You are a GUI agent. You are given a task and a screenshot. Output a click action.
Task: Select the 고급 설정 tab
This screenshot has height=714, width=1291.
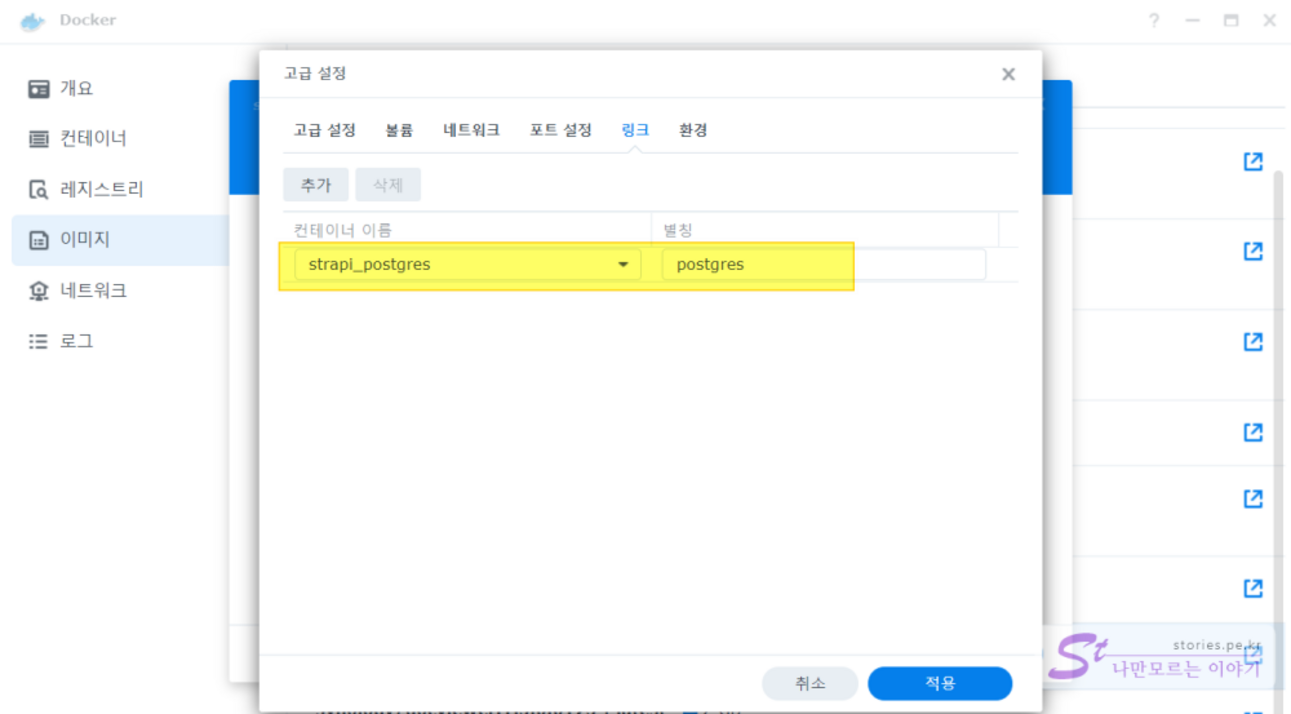324,130
